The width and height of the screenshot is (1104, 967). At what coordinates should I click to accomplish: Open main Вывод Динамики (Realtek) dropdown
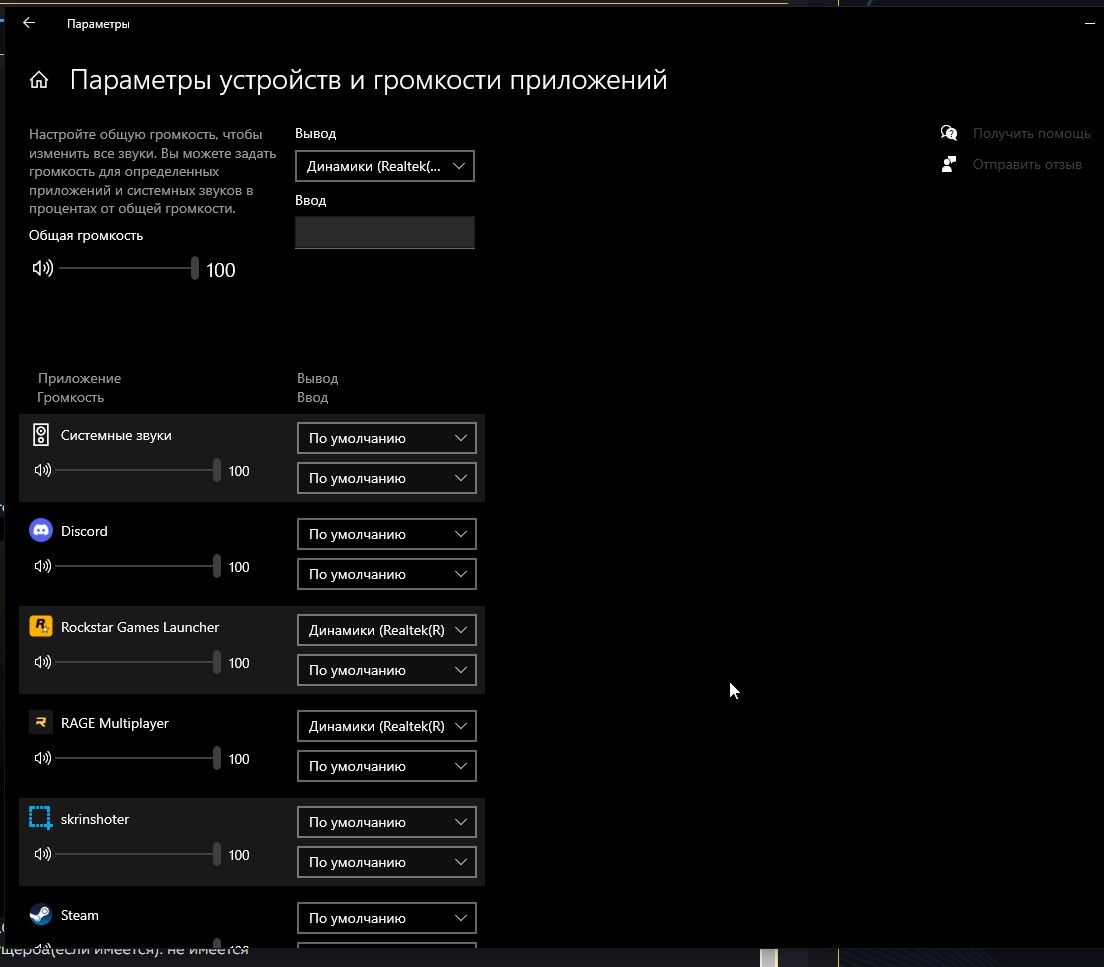tap(384, 166)
